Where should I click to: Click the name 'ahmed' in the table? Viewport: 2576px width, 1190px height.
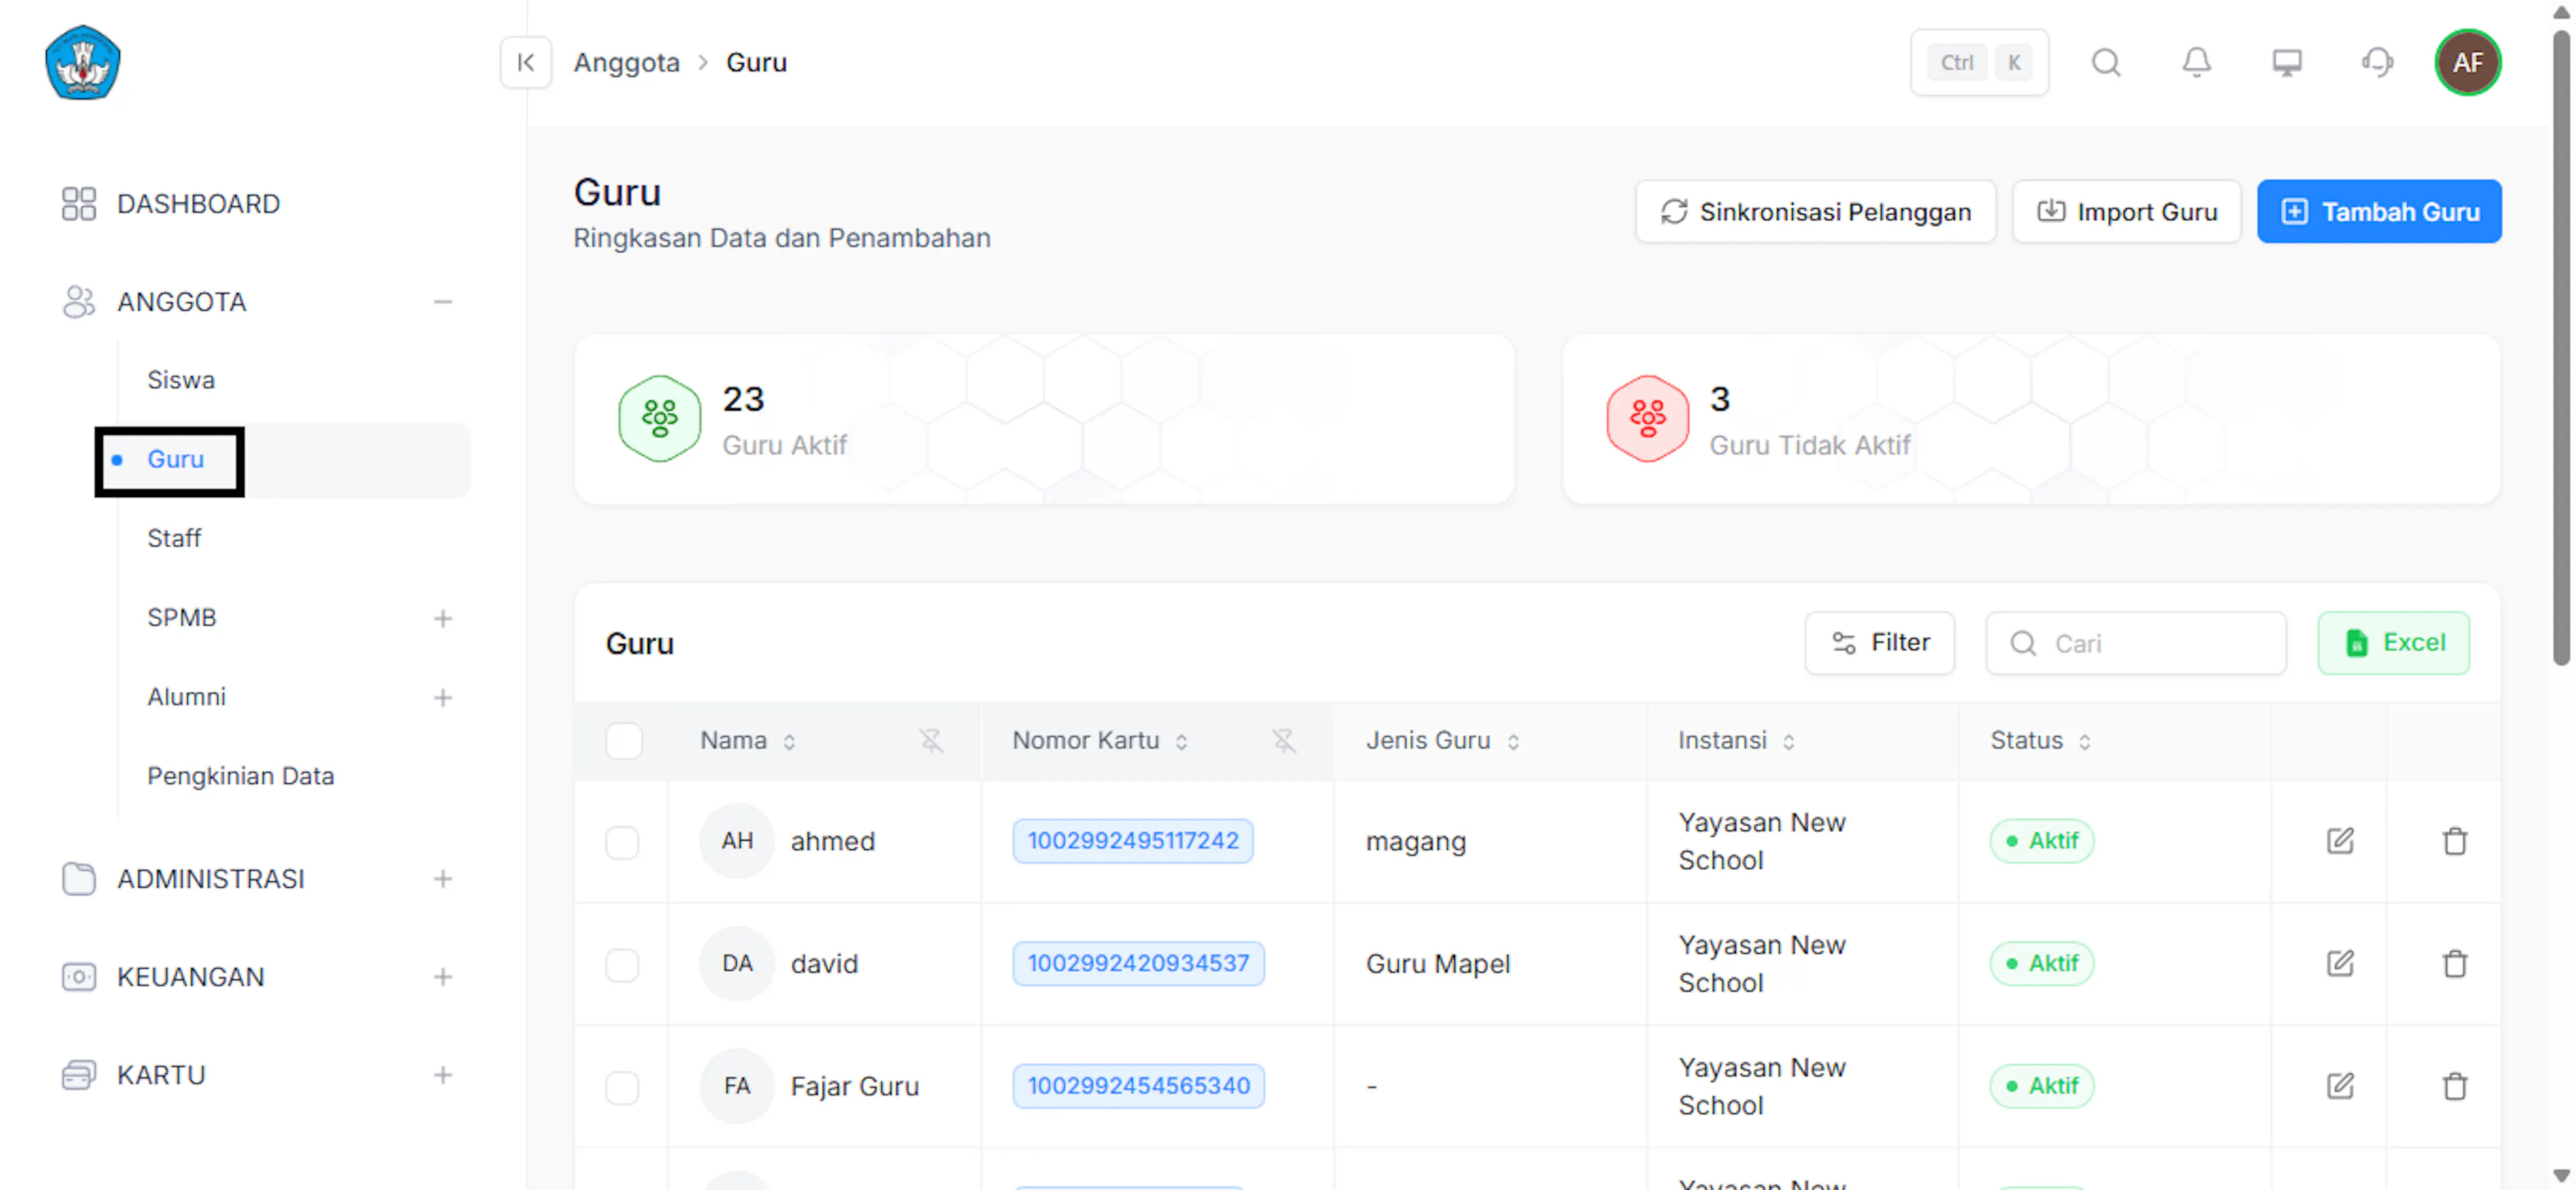(x=832, y=842)
